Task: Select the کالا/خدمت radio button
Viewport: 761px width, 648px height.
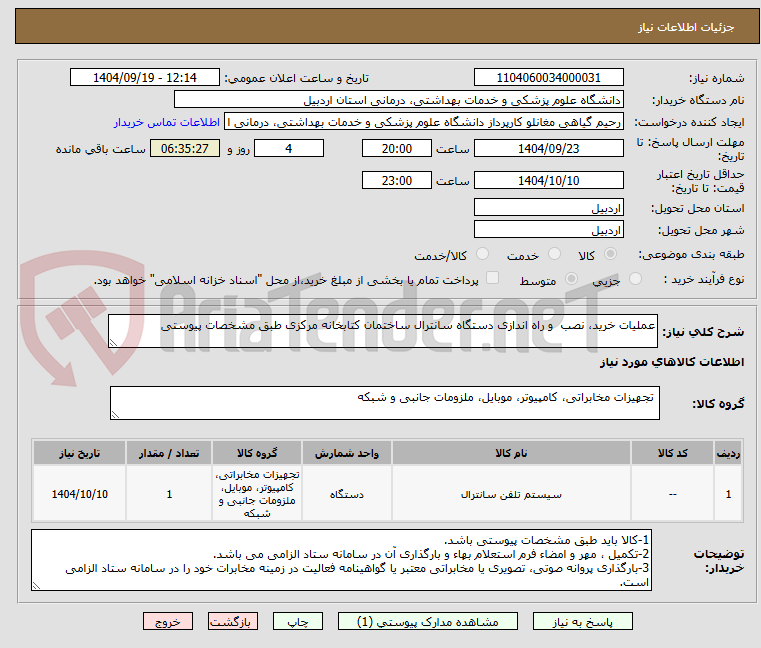Action: pyautogui.click(x=482, y=254)
